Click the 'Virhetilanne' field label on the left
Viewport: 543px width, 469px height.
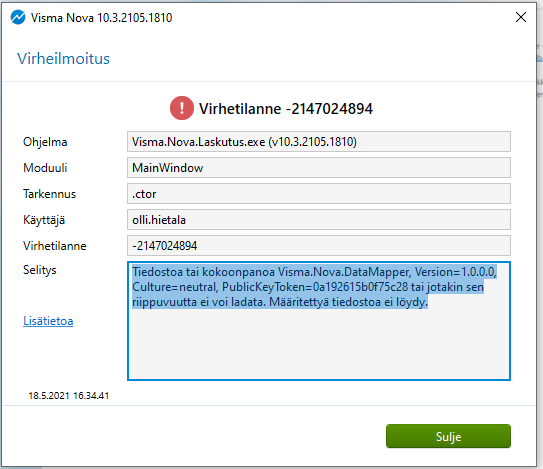(x=55, y=246)
